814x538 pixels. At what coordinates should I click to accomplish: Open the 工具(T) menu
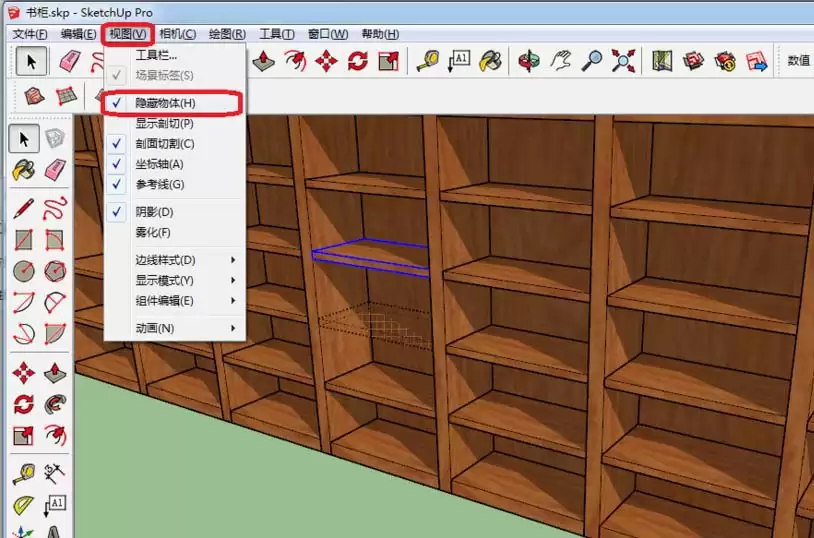point(277,34)
